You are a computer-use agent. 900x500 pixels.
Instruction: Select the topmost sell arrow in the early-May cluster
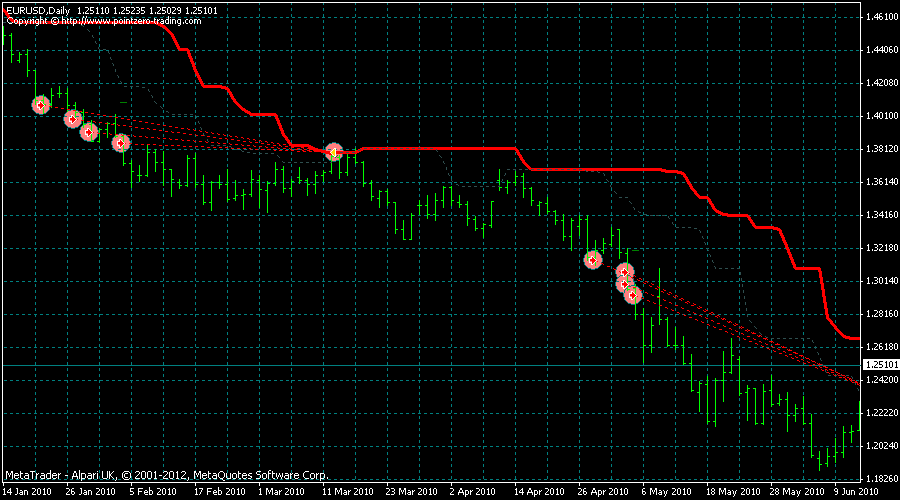(x=625, y=272)
